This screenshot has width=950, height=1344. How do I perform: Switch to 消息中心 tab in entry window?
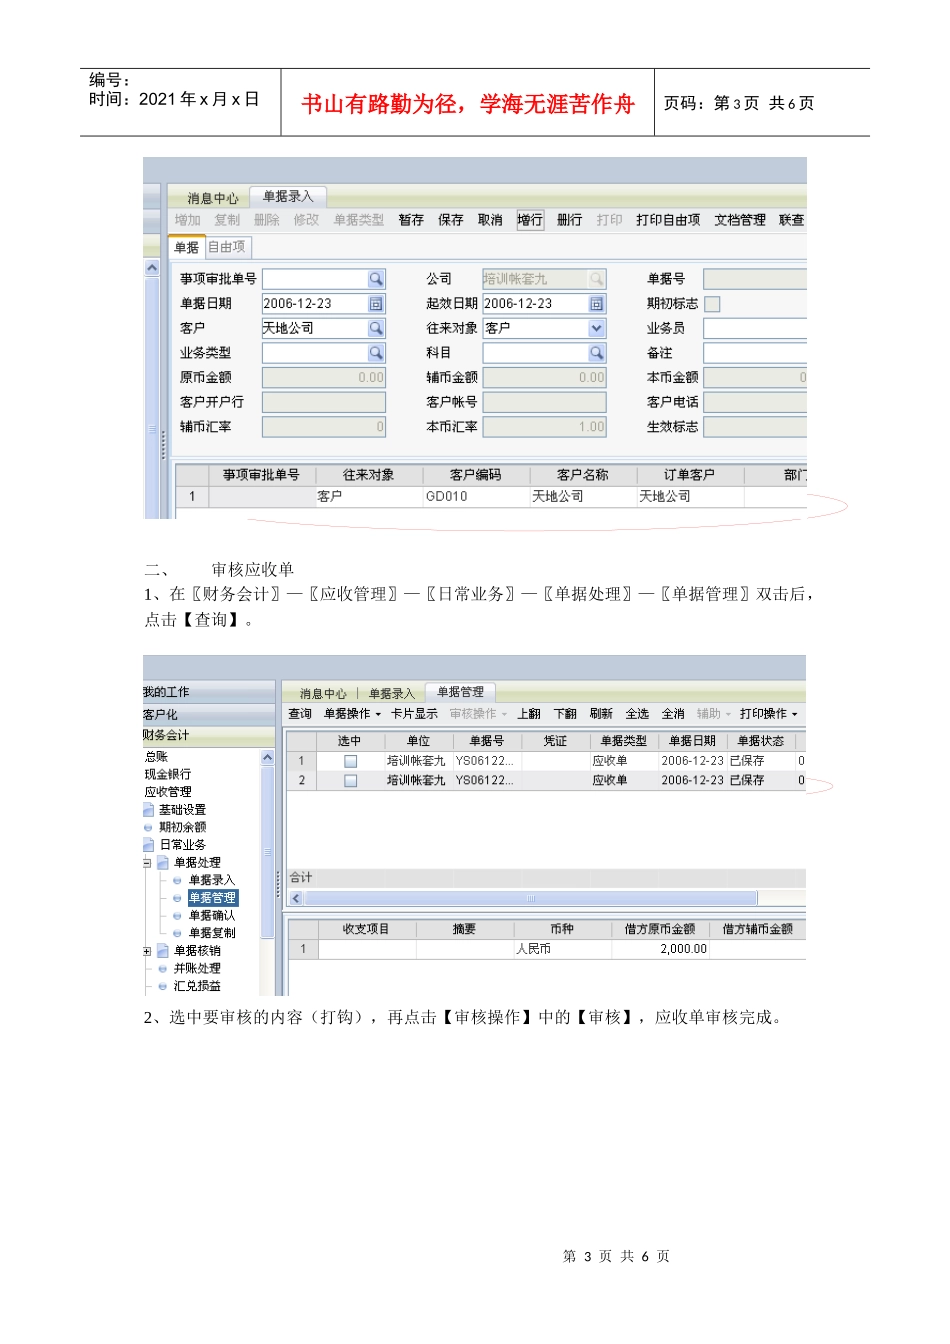point(213,198)
